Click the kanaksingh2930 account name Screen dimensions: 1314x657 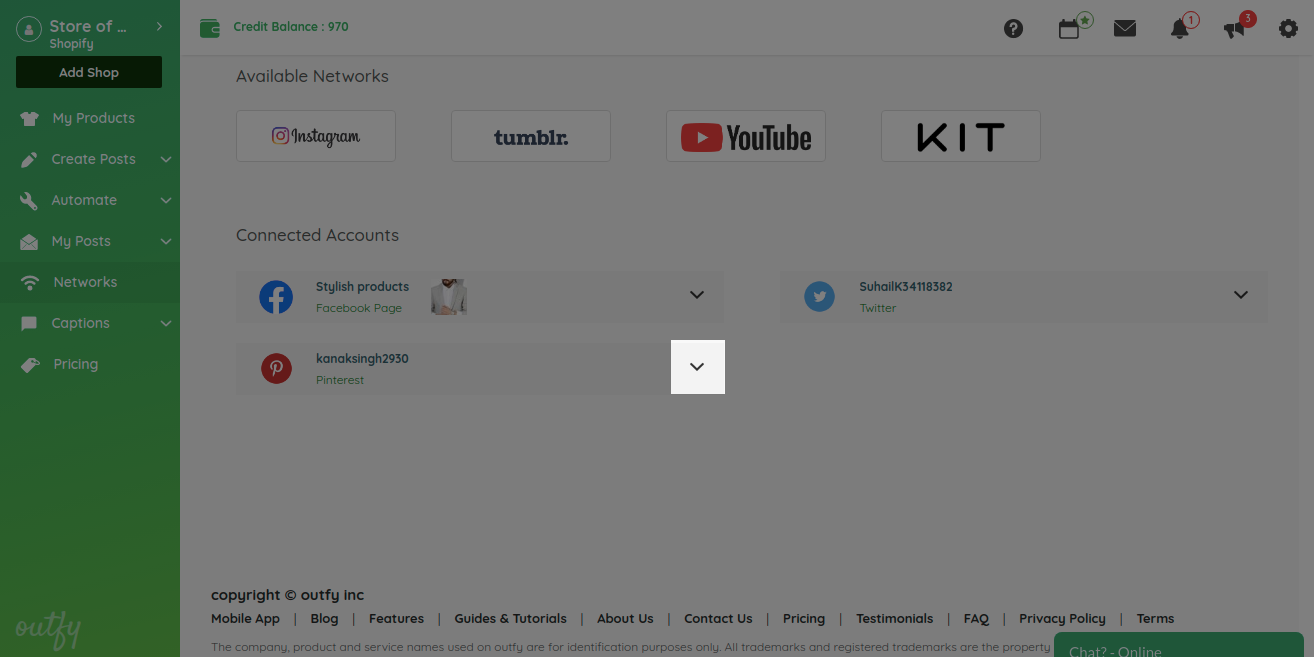coord(362,359)
